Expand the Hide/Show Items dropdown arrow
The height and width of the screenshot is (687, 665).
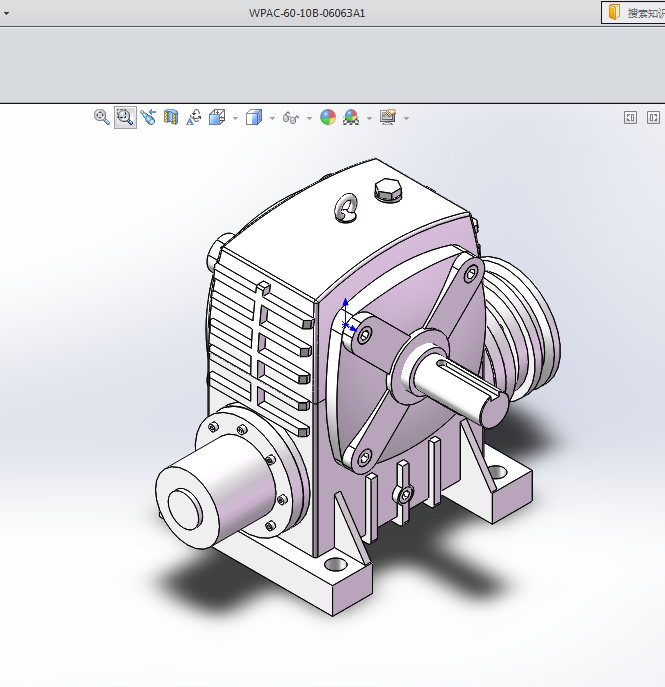(309, 118)
